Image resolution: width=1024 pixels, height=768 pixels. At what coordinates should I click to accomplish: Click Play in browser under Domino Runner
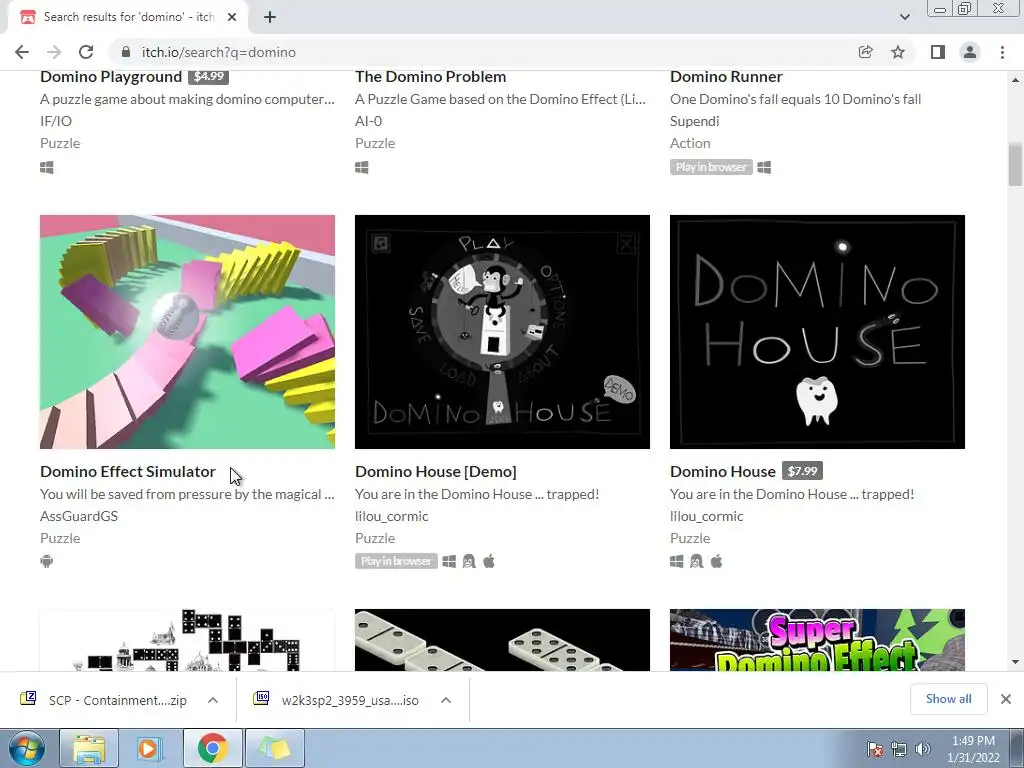coord(711,167)
